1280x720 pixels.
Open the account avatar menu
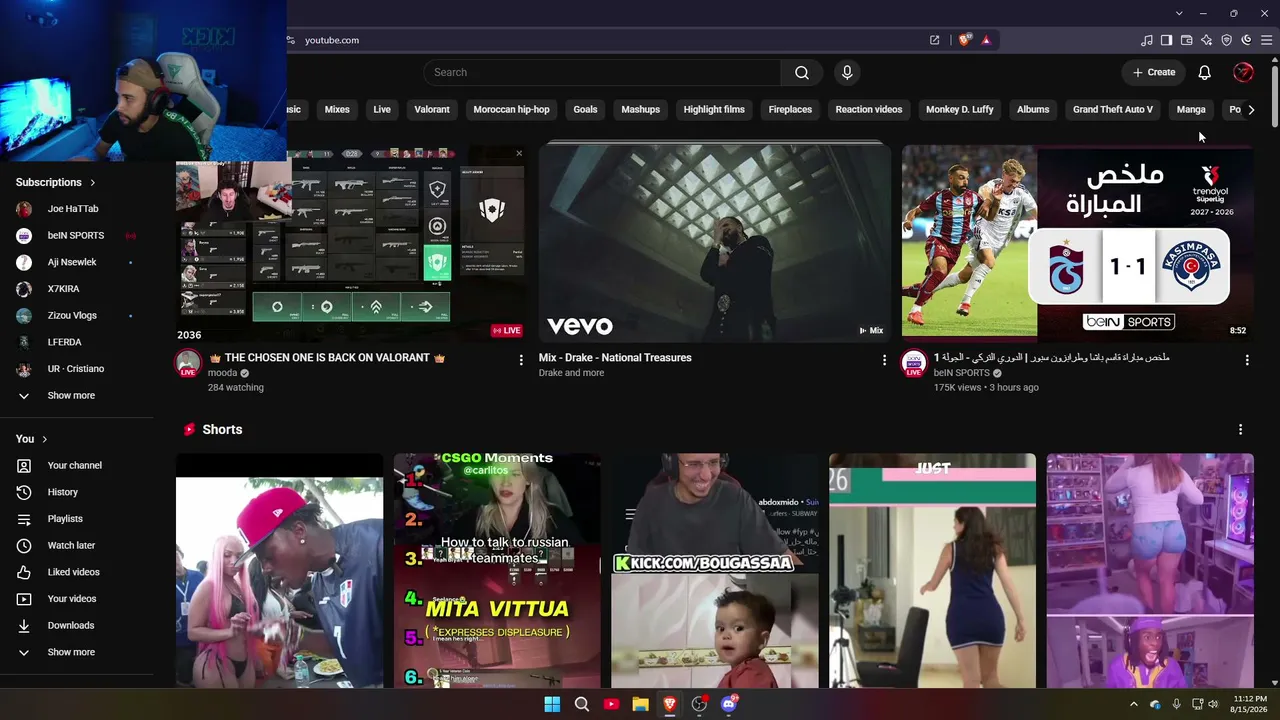[1244, 72]
